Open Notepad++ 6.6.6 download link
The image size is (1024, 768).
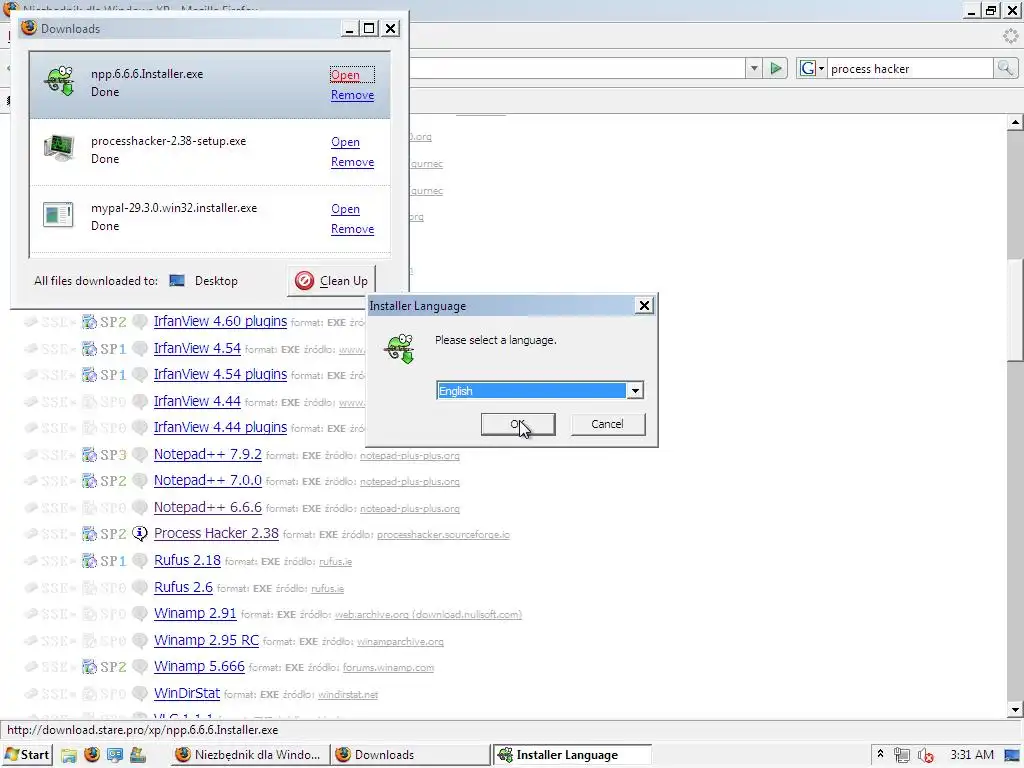point(208,507)
